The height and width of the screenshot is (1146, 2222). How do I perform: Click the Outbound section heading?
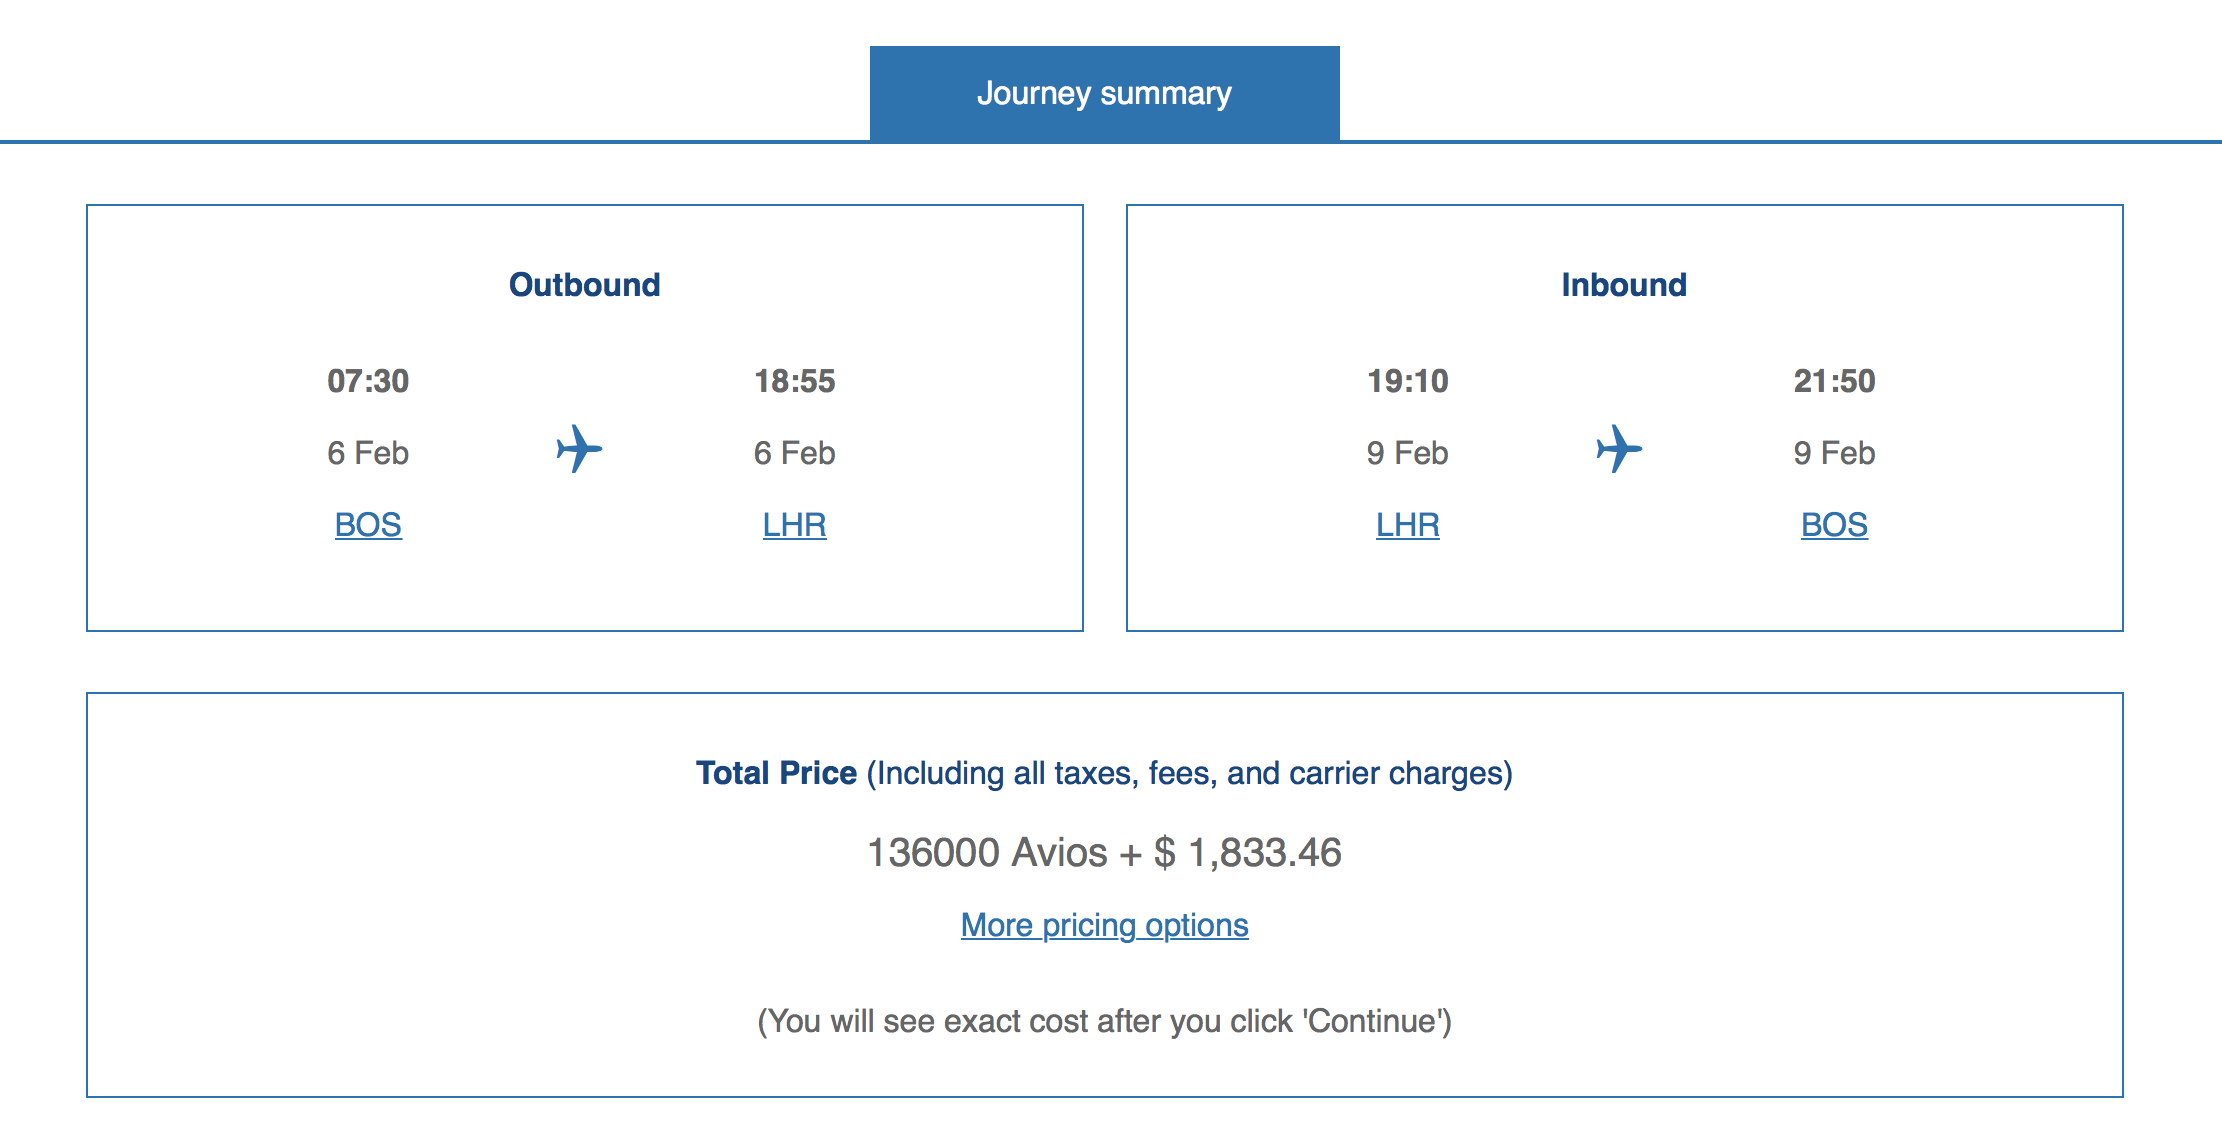584,285
